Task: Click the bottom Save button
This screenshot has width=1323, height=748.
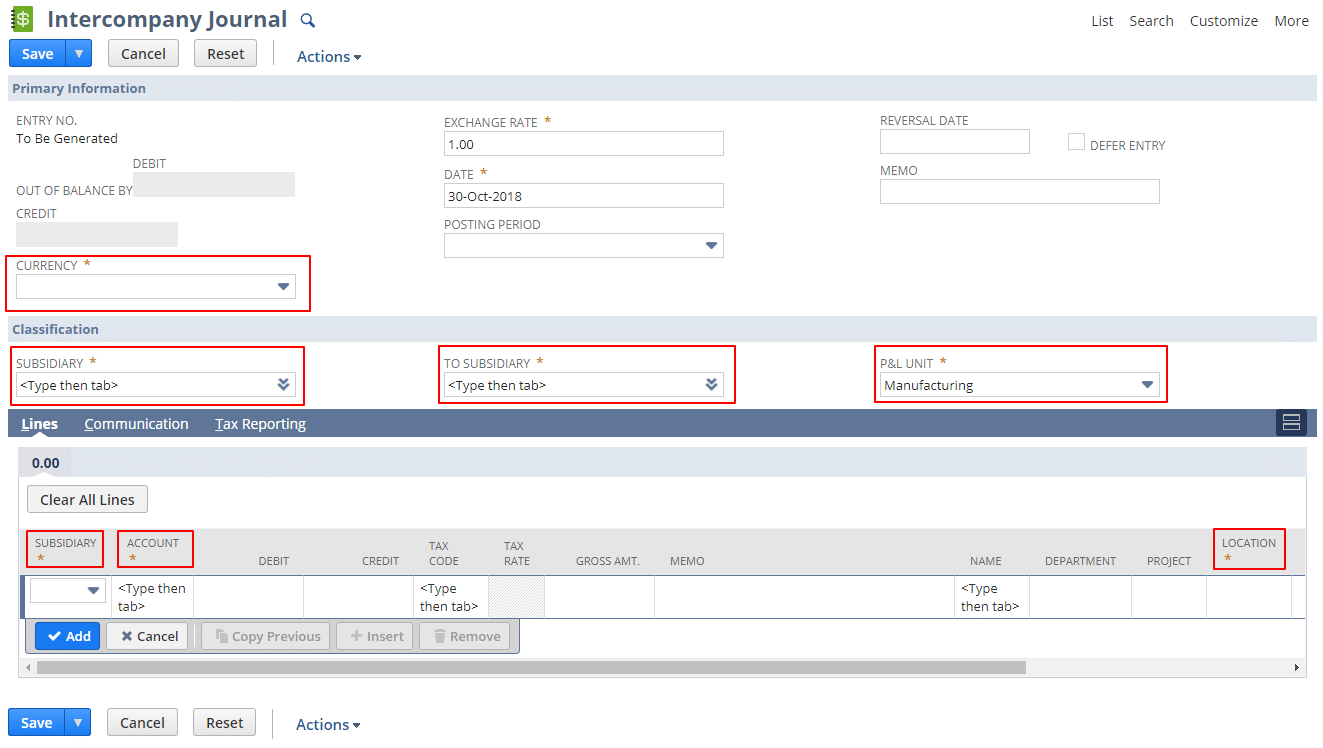Action: [37, 722]
